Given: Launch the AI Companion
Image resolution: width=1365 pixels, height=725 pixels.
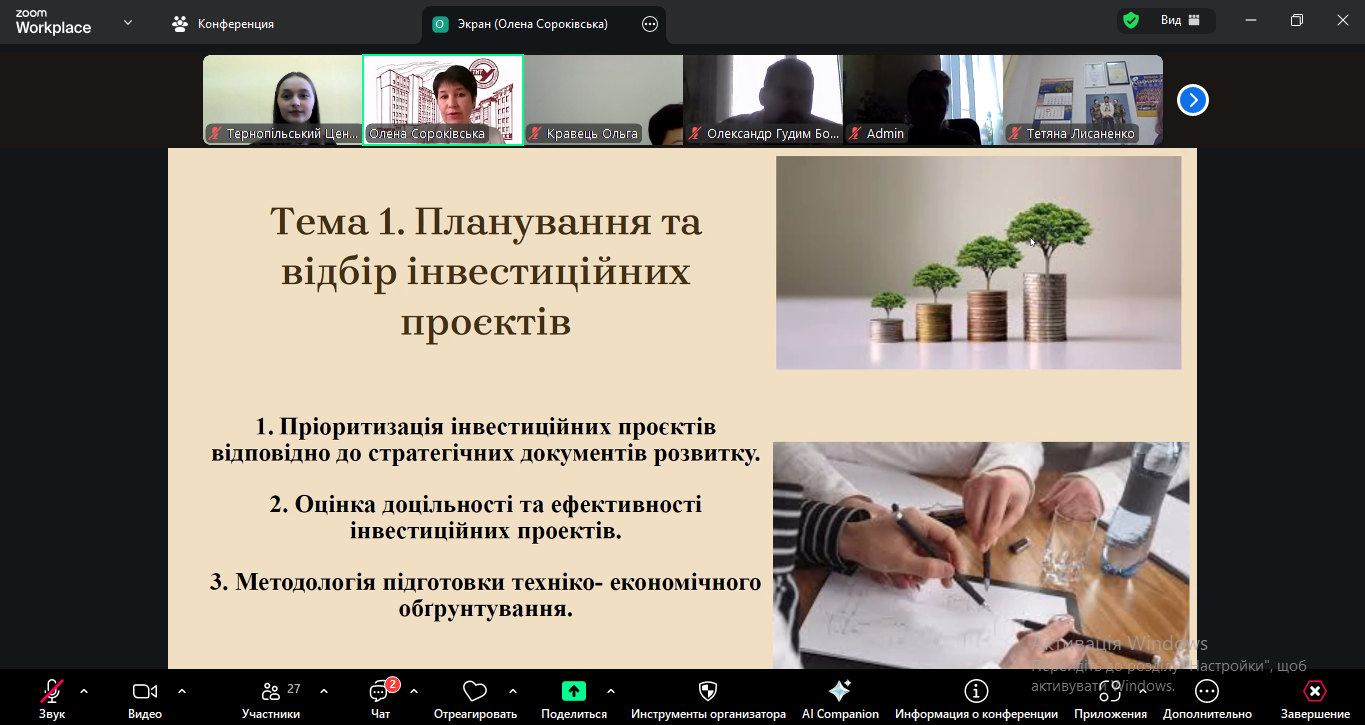Looking at the screenshot, I should tap(840, 691).
